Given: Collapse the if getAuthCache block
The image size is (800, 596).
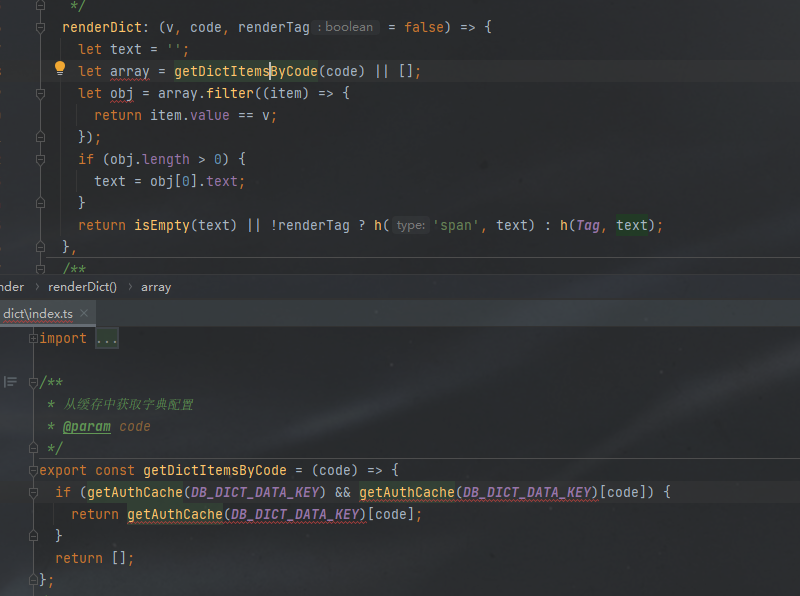Looking at the screenshot, I should (33, 492).
